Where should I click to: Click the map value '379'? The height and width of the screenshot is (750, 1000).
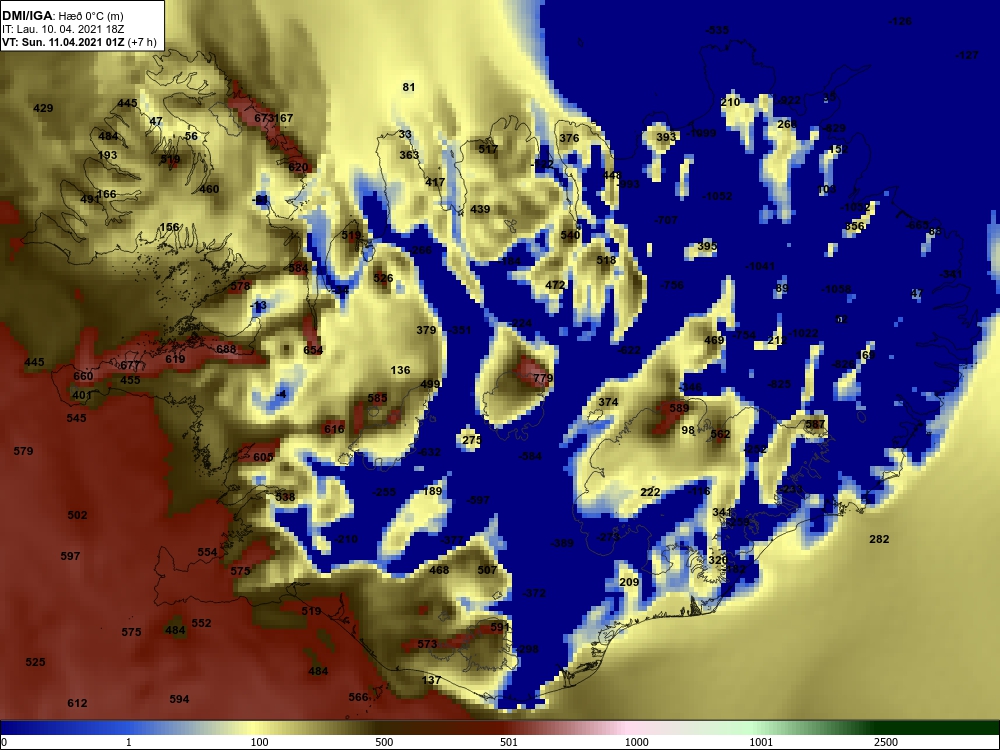(426, 330)
